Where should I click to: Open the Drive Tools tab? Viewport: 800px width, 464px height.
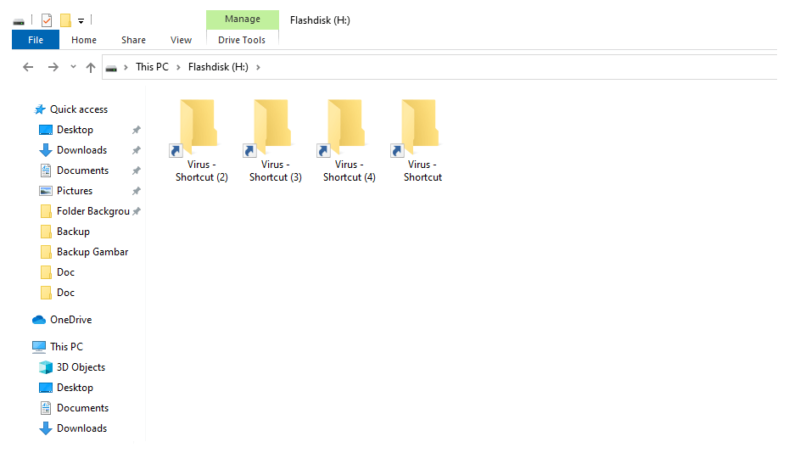pyautogui.click(x=242, y=40)
